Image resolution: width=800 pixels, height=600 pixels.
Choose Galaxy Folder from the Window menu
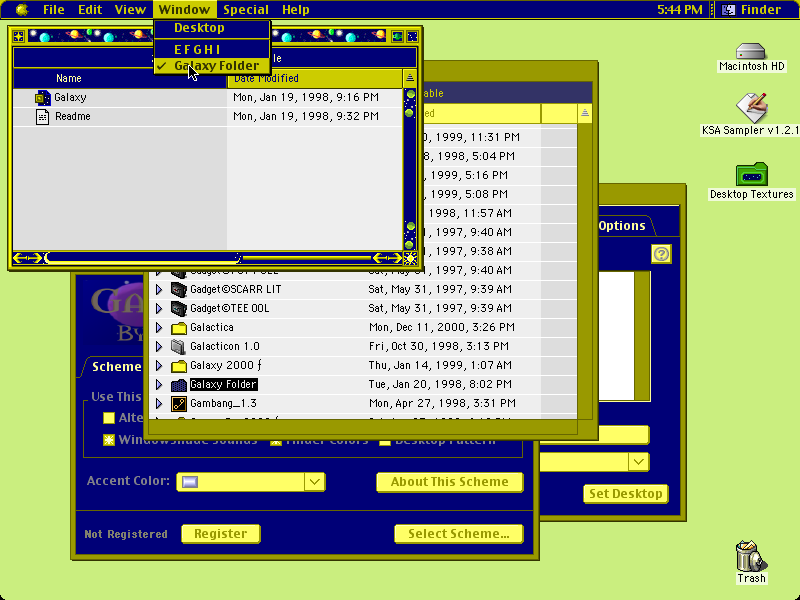point(212,66)
